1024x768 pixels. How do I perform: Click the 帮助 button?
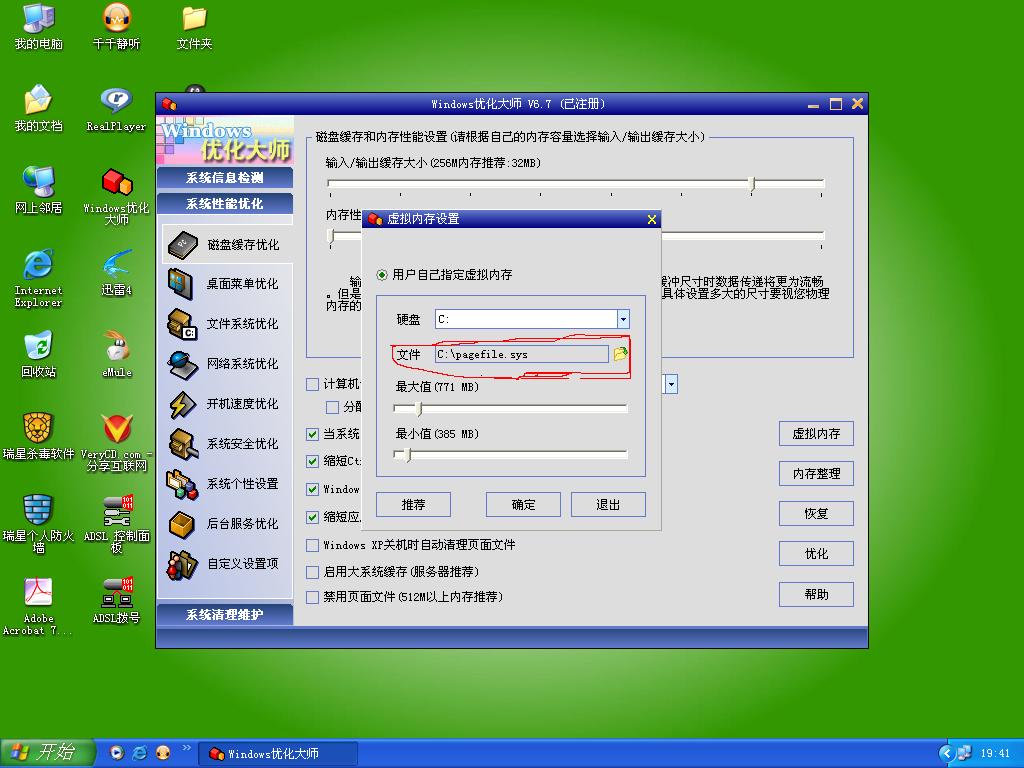point(816,594)
